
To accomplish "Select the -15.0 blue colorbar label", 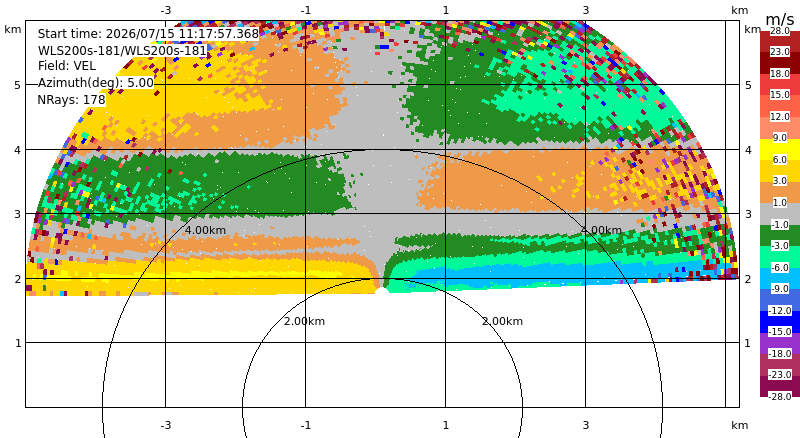I will tap(780, 331).
